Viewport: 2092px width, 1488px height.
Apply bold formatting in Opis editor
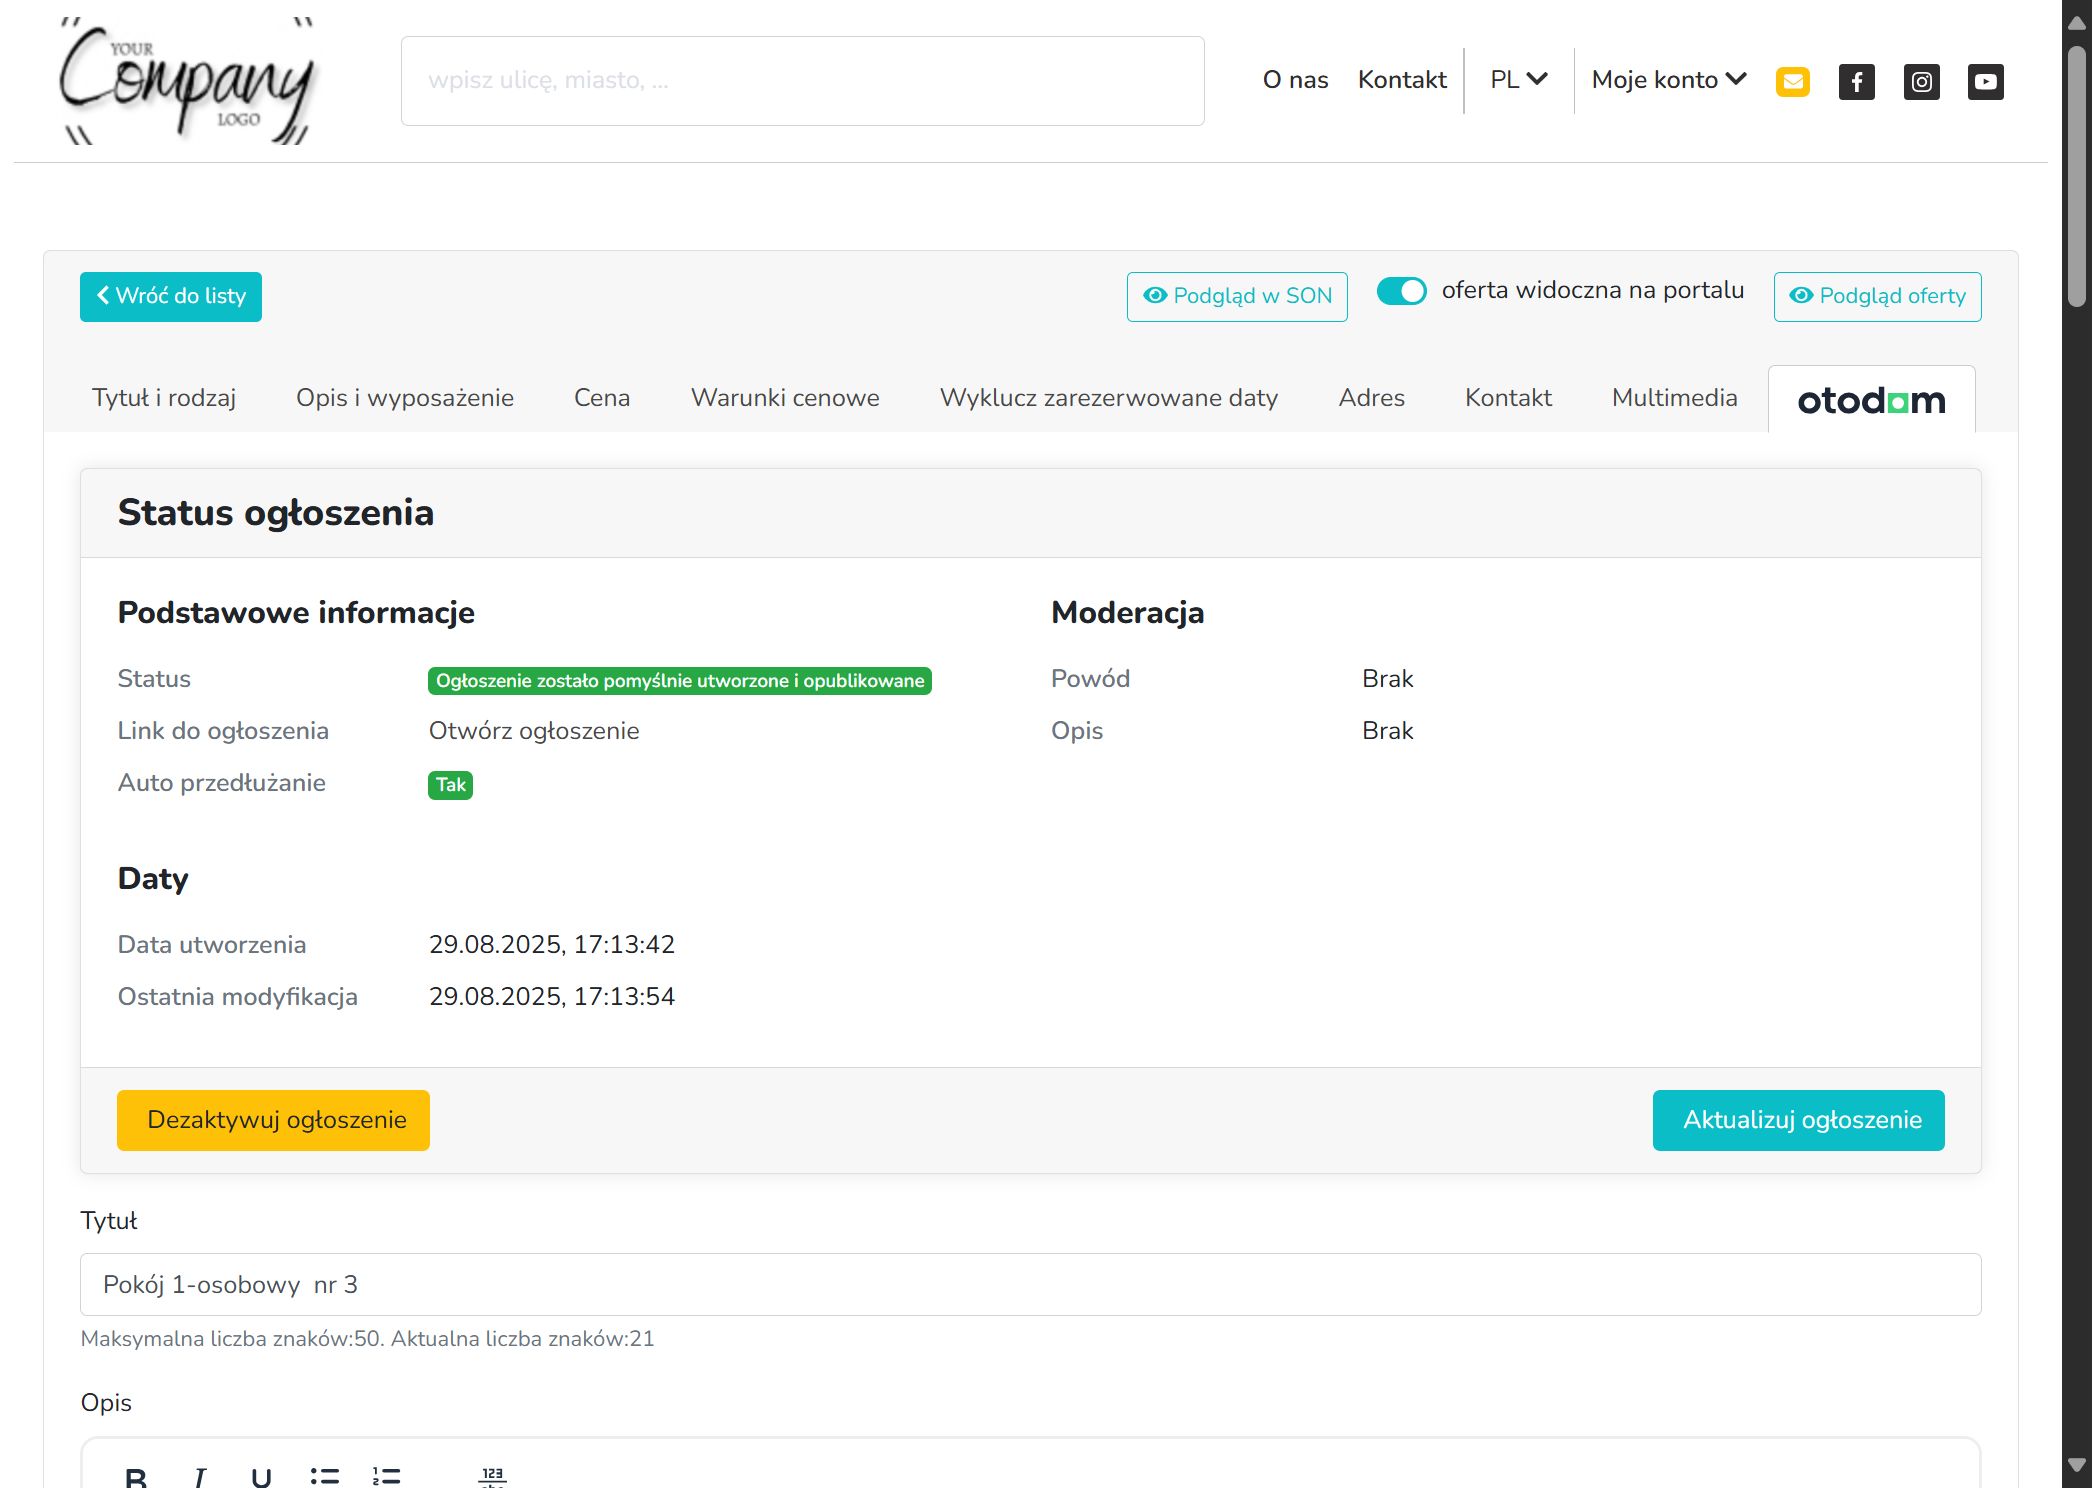click(136, 1476)
